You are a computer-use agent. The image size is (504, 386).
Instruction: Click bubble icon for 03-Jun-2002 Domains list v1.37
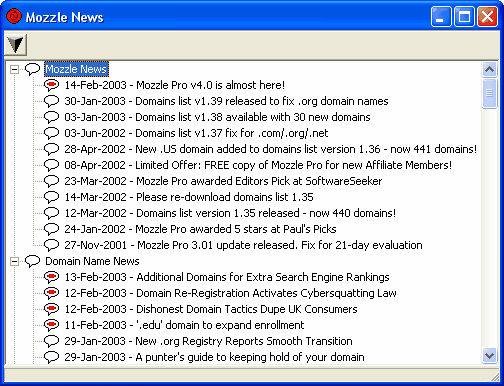pos(52,133)
